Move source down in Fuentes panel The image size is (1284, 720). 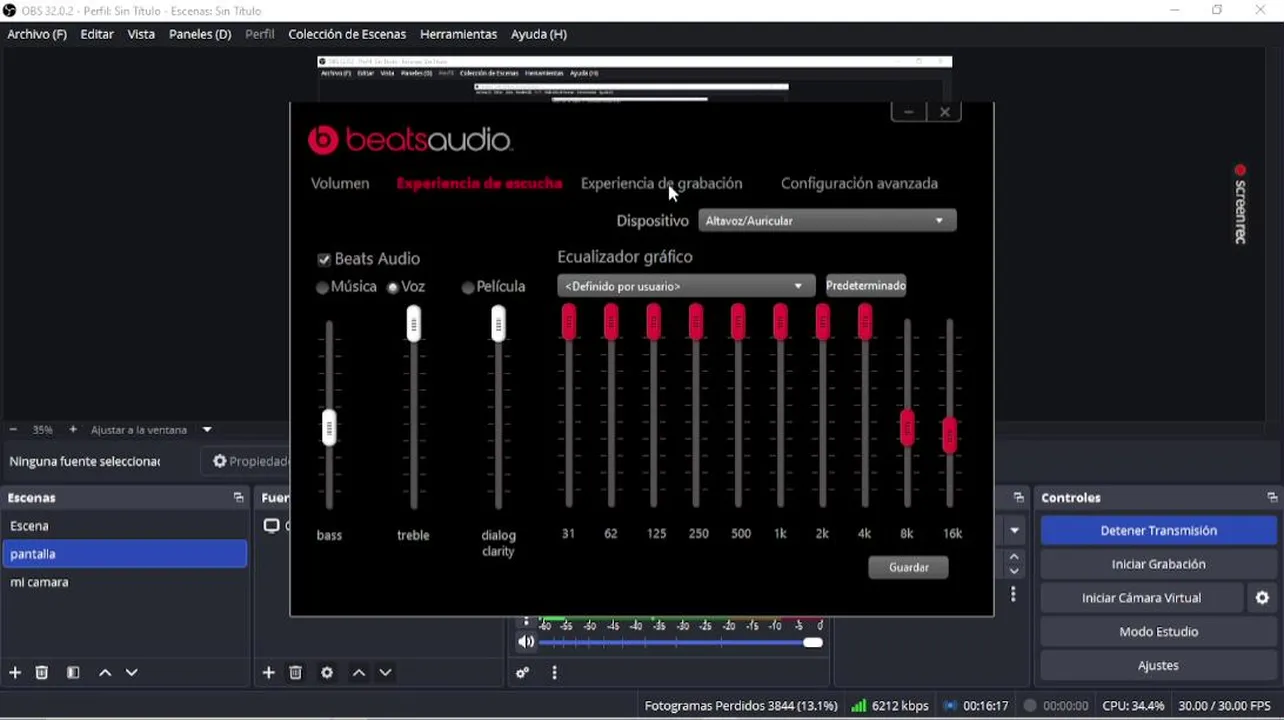(x=385, y=673)
